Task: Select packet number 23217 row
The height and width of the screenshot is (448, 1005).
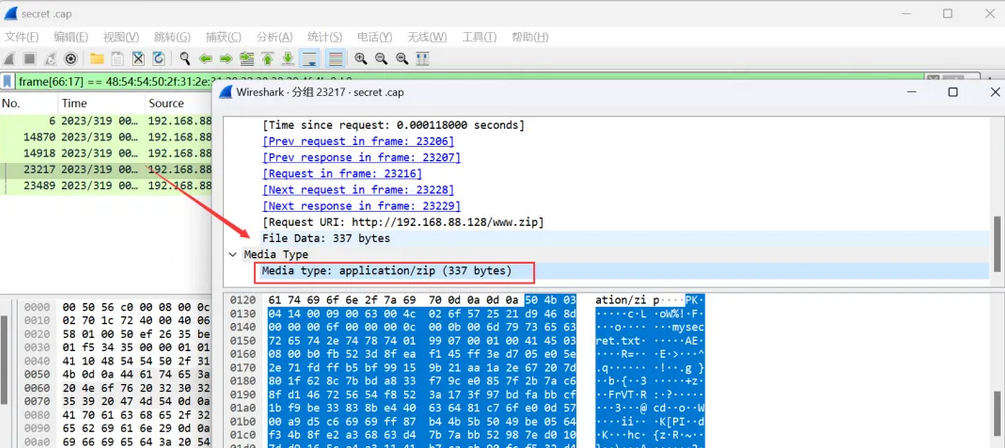Action: pos(106,169)
